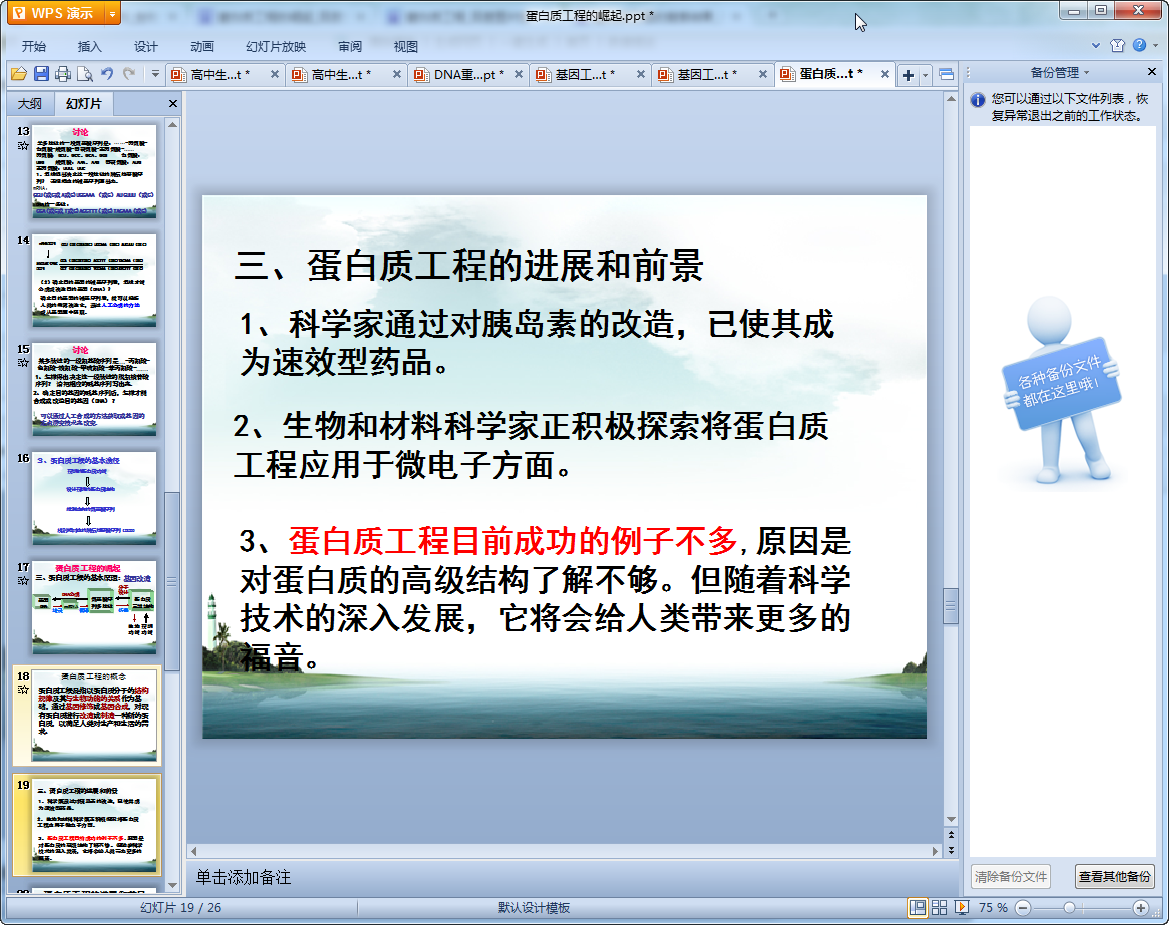Image resolution: width=1169 pixels, height=925 pixels.
Task: Expand the ribbon using the chevron icon
Action: coord(1096,45)
